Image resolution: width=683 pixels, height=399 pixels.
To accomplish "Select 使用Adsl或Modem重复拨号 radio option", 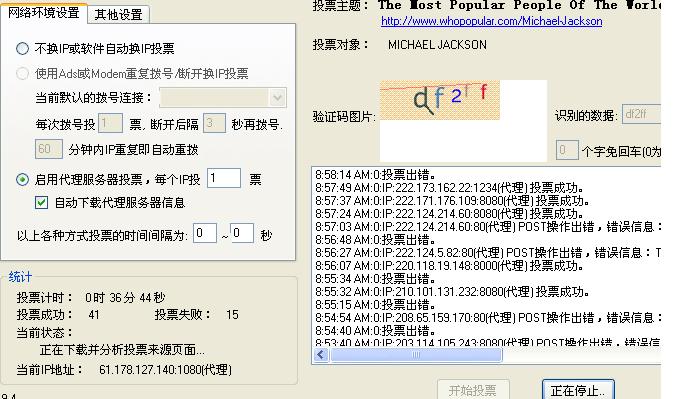I will pyautogui.click(x=23, y=74).
